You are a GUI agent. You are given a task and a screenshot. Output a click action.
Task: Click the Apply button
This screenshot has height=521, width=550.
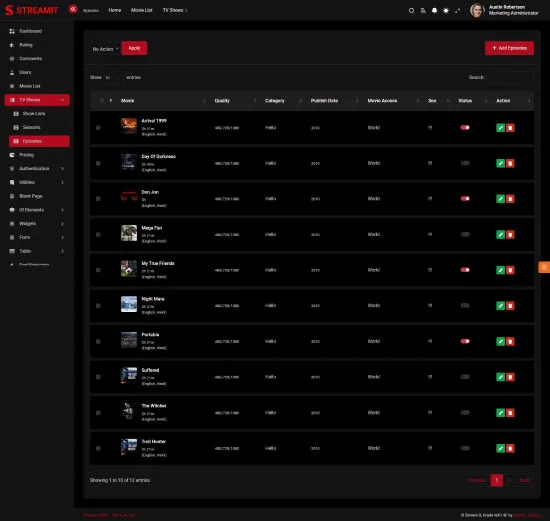click(134, 48)
